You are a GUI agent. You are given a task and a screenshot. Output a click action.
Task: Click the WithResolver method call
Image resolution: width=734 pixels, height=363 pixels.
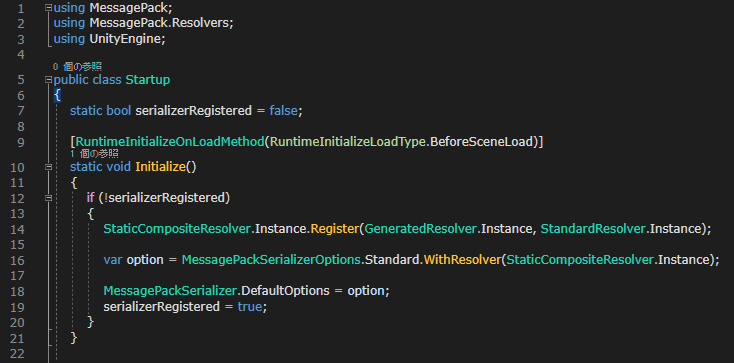tap(462, 260)
